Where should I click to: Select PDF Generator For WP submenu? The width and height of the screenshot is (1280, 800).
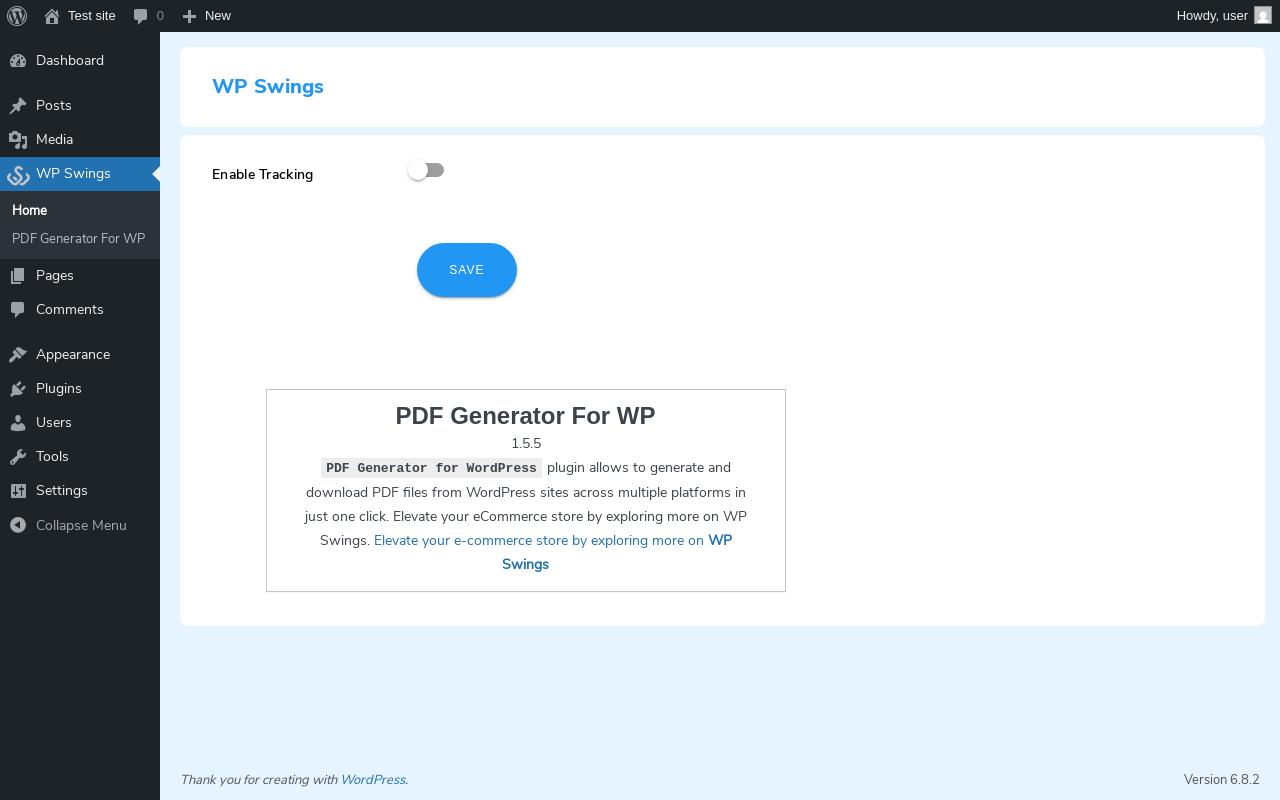coord(79,238)
